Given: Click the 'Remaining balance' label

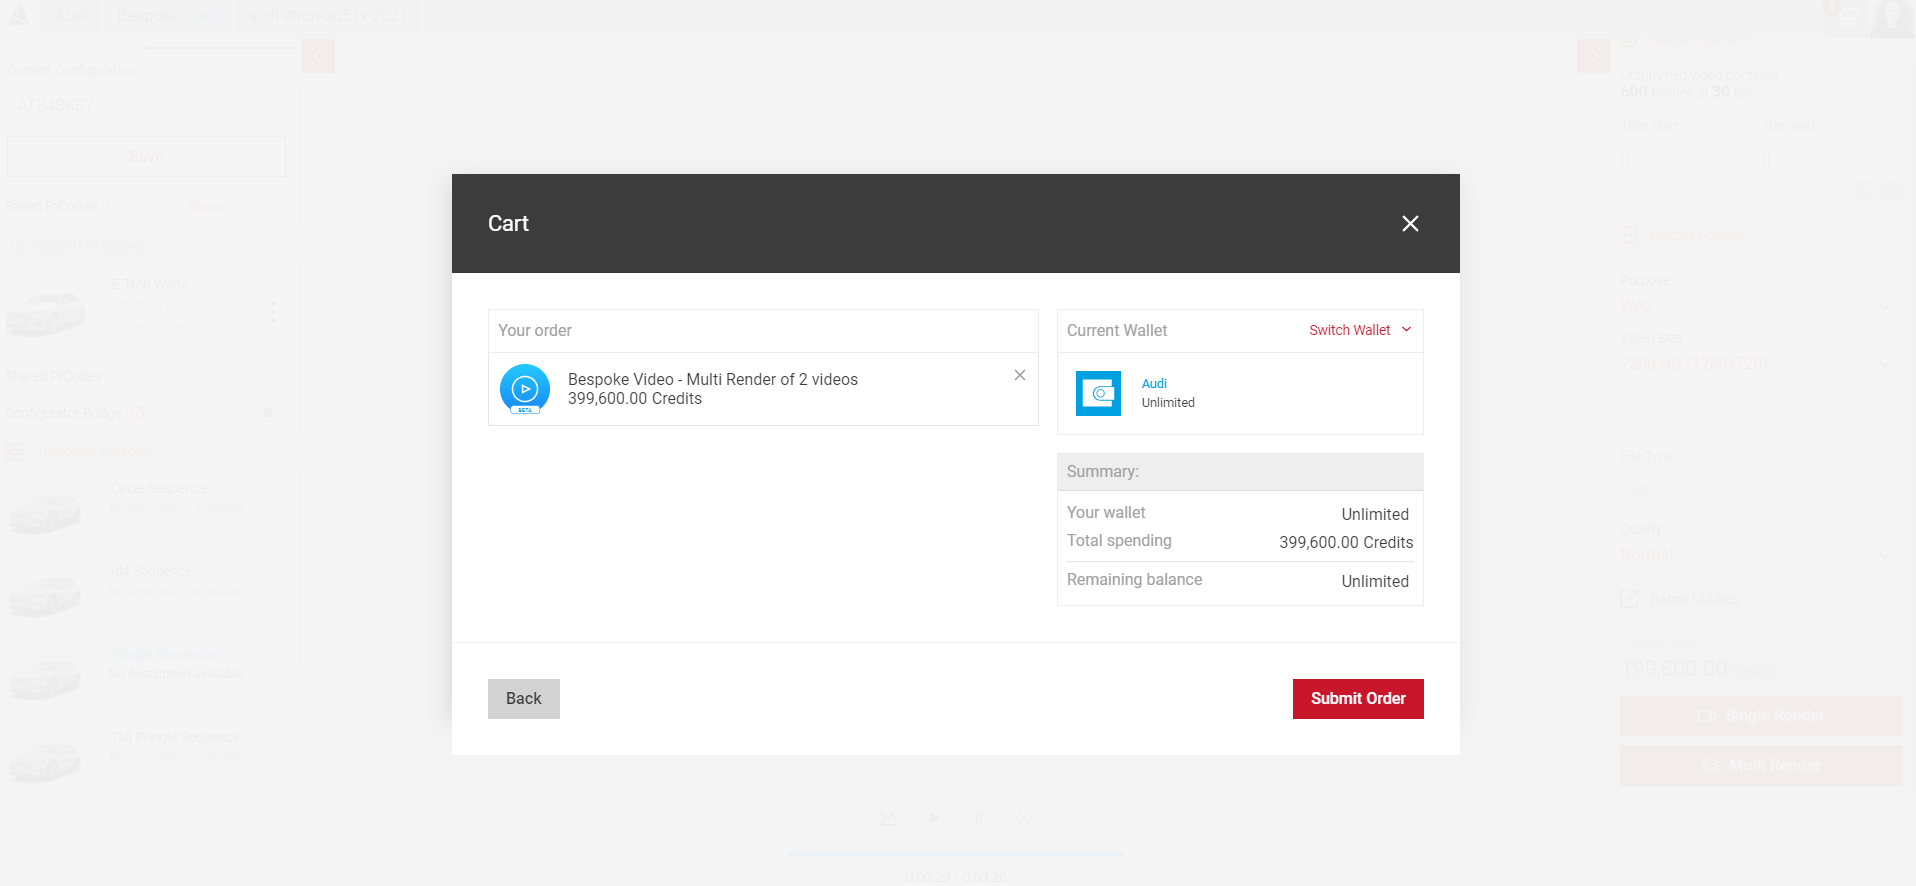Looking at the screenshot, I should [1135, 579].
